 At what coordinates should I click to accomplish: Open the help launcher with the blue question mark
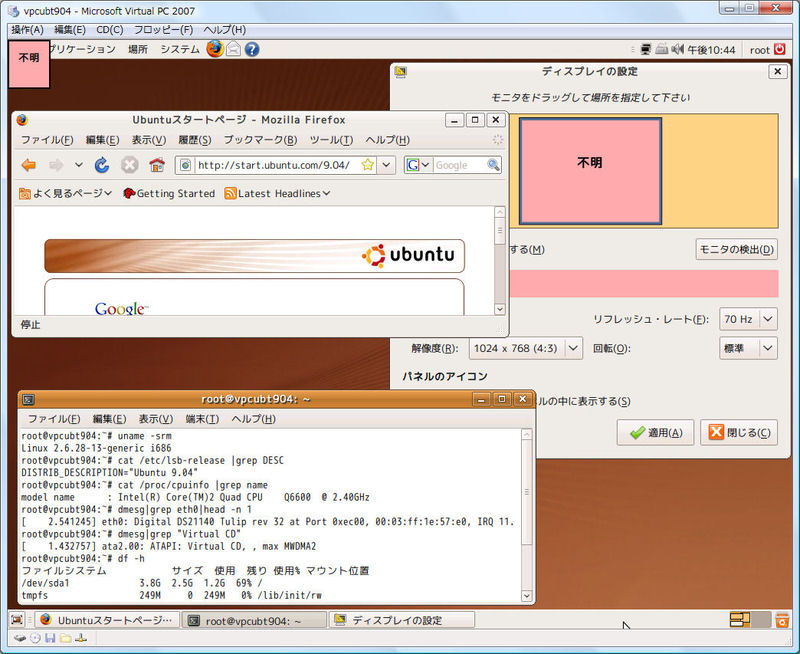pyautogui.click(x=252, y=49)
